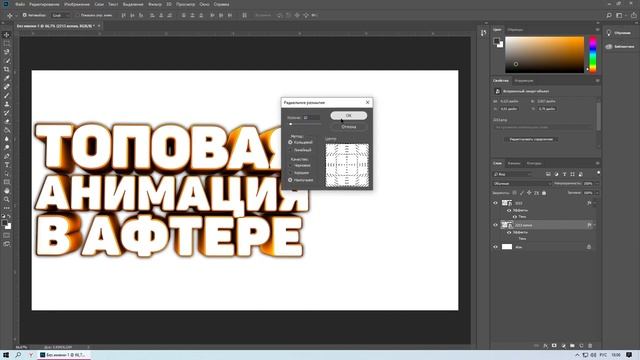Filter layers by type layers icon
Viewport: 640px width, 360px height.
coord(564,174)
